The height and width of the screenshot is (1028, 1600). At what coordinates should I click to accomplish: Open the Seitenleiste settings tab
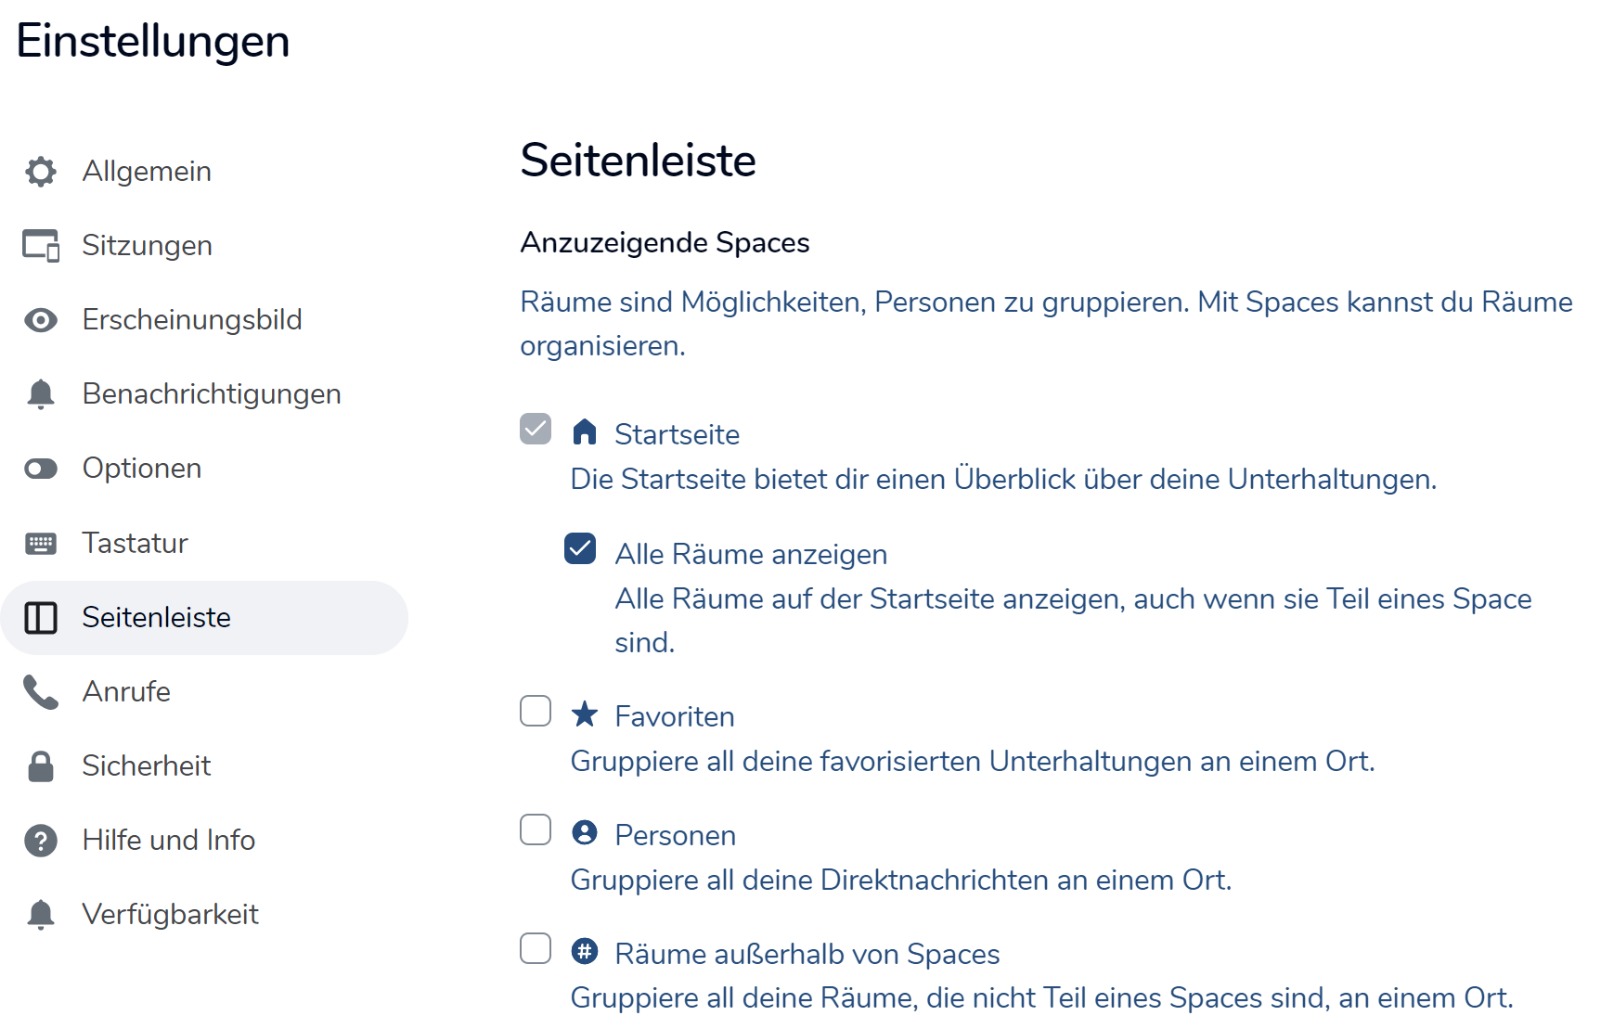click(x=156, y=618)
